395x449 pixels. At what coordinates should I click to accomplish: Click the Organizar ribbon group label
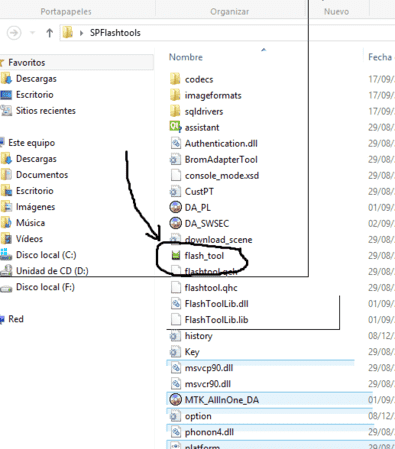[229, 12]
